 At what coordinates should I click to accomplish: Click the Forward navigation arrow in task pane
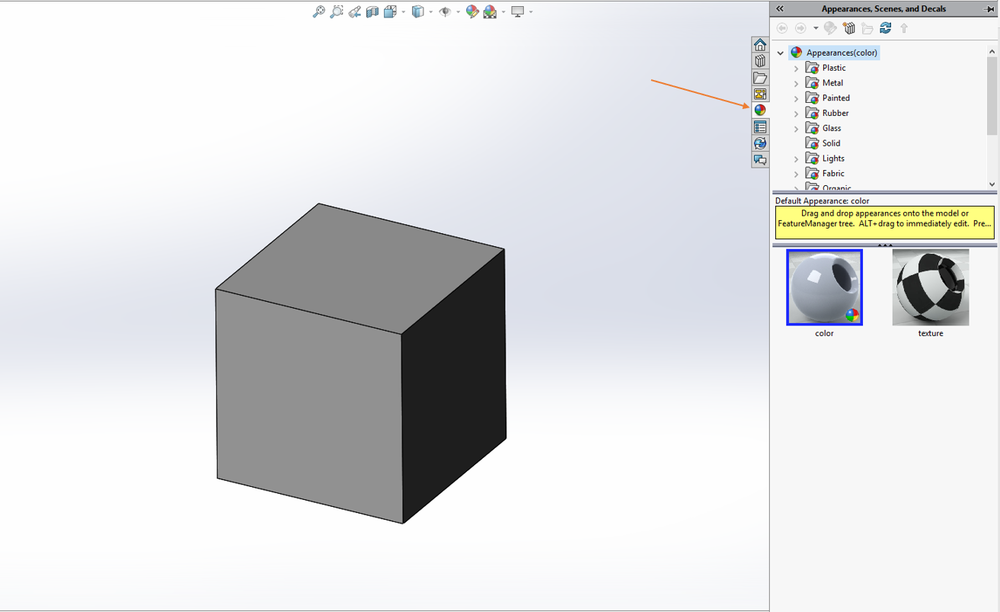800,28
